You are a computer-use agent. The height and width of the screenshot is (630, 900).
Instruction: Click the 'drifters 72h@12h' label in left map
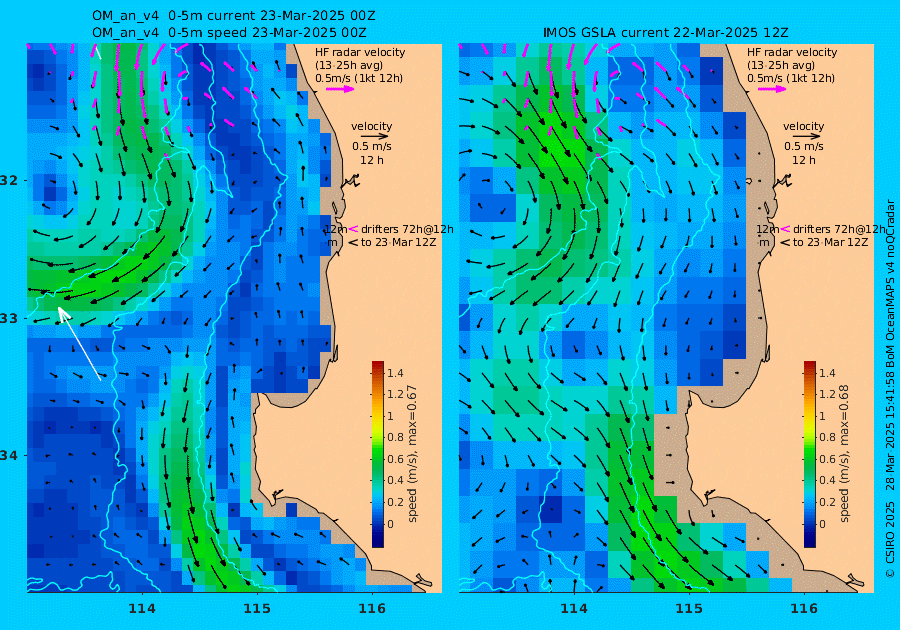click(408, 229)
